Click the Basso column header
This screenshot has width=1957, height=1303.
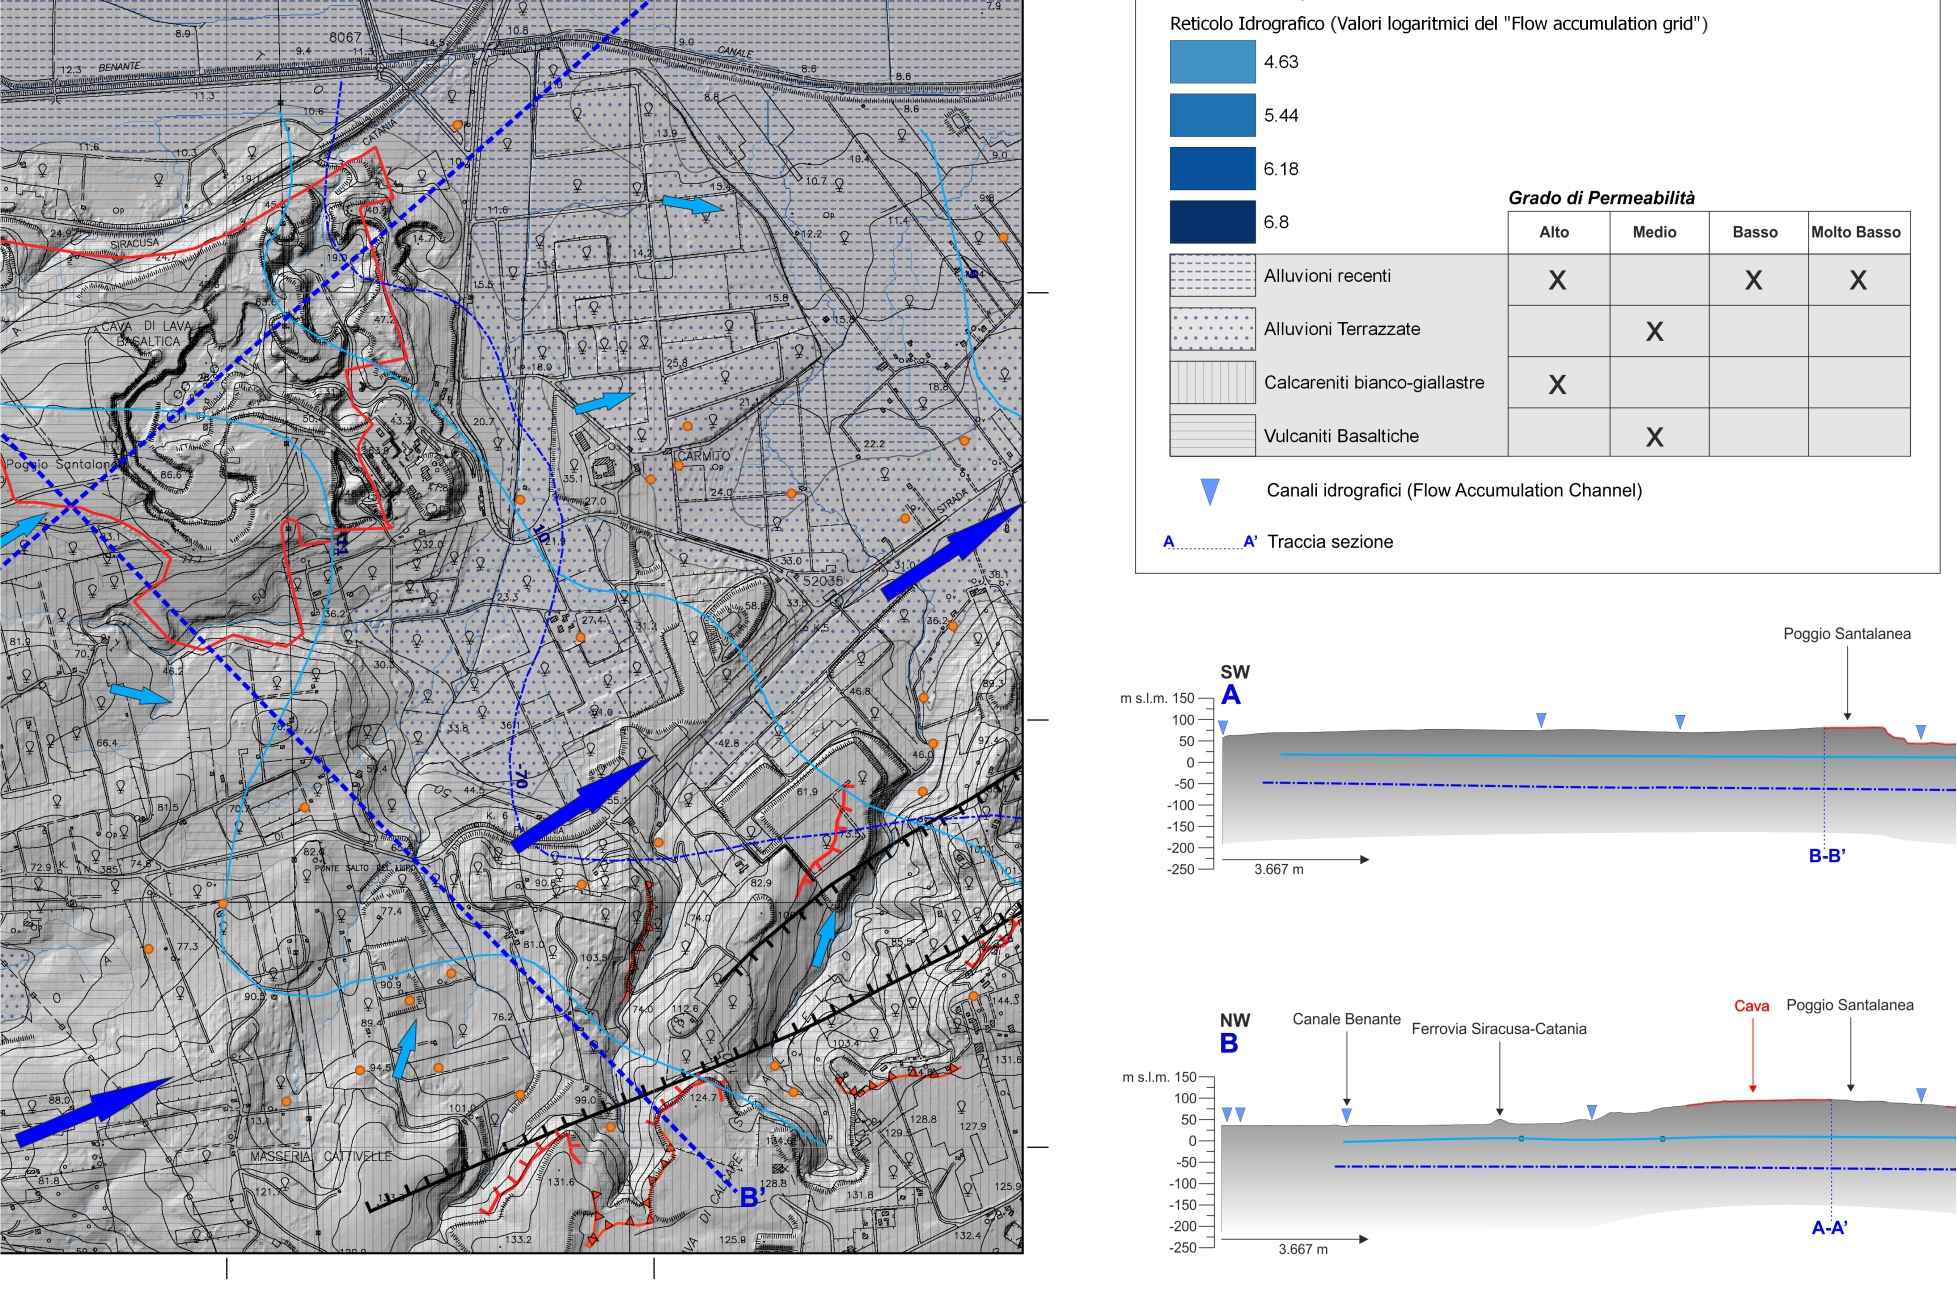pos(1754,232)
